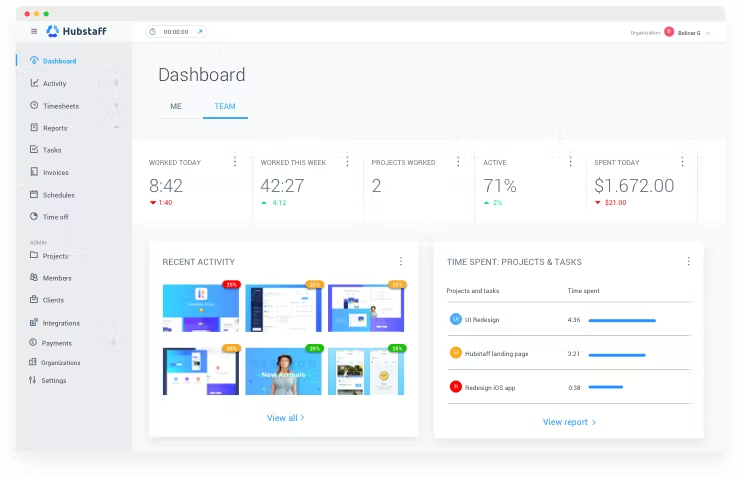Image resolution: width=742 pixels, height=477 pixels.
Task: Click the Dashboard gauge icon in sidebar
Action: coord(34,61)
